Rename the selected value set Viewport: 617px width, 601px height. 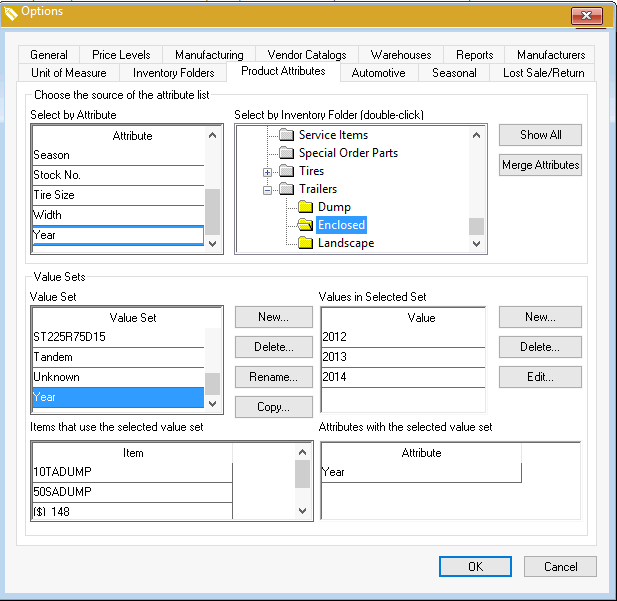click(x=273, y=377)
